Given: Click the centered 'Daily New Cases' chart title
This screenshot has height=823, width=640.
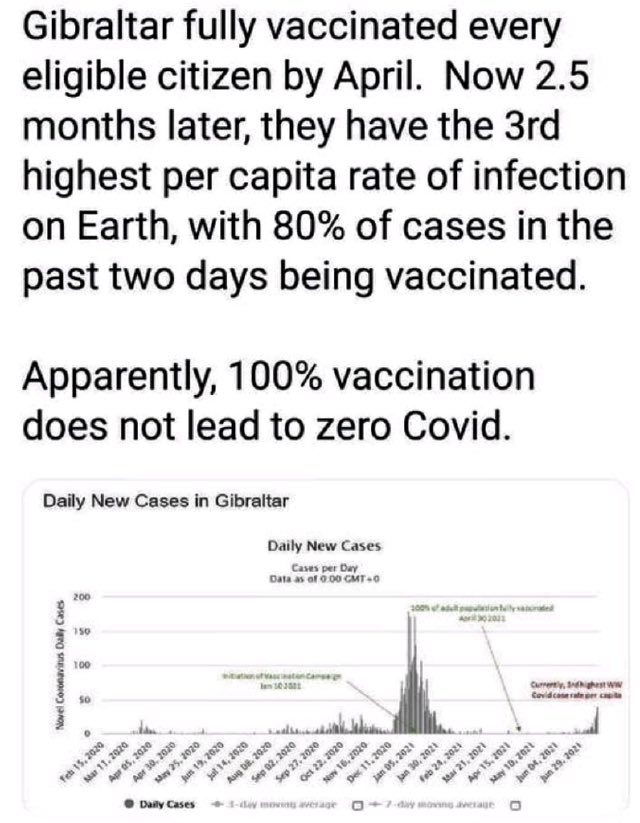Looking at the screenshot, I should [323, 547].
